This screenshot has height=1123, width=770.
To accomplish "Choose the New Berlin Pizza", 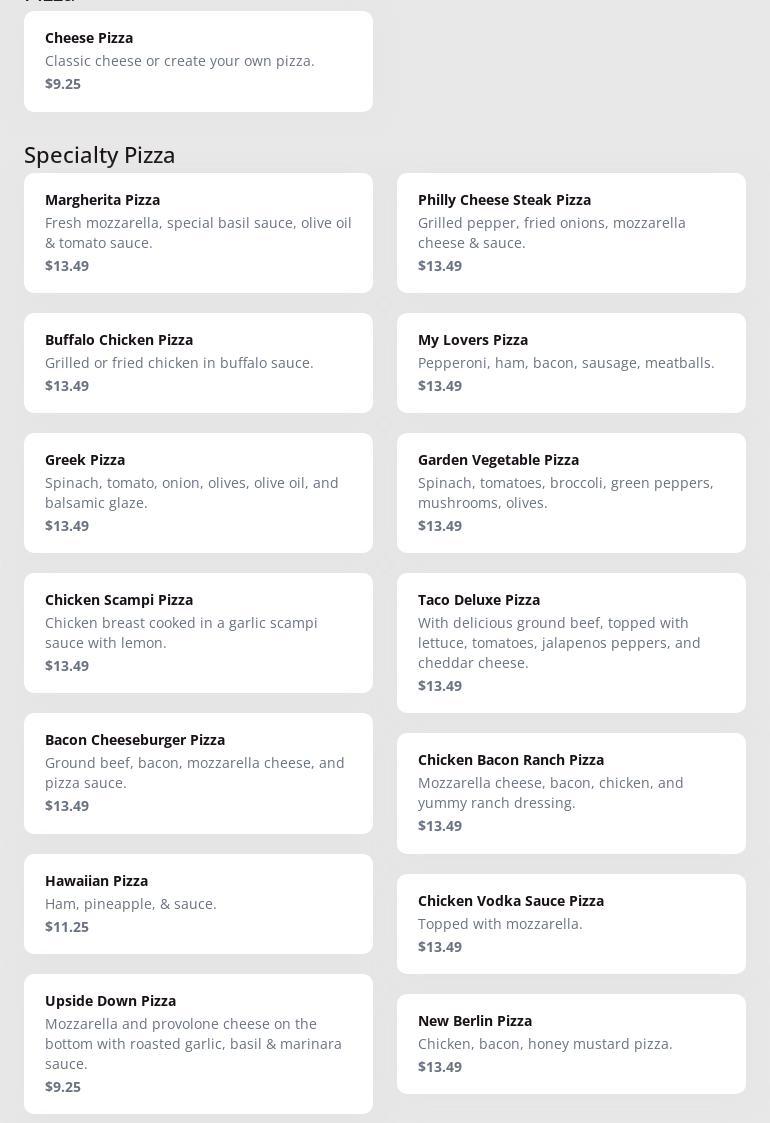I will pyautogui.click(x=571, y=1042).
